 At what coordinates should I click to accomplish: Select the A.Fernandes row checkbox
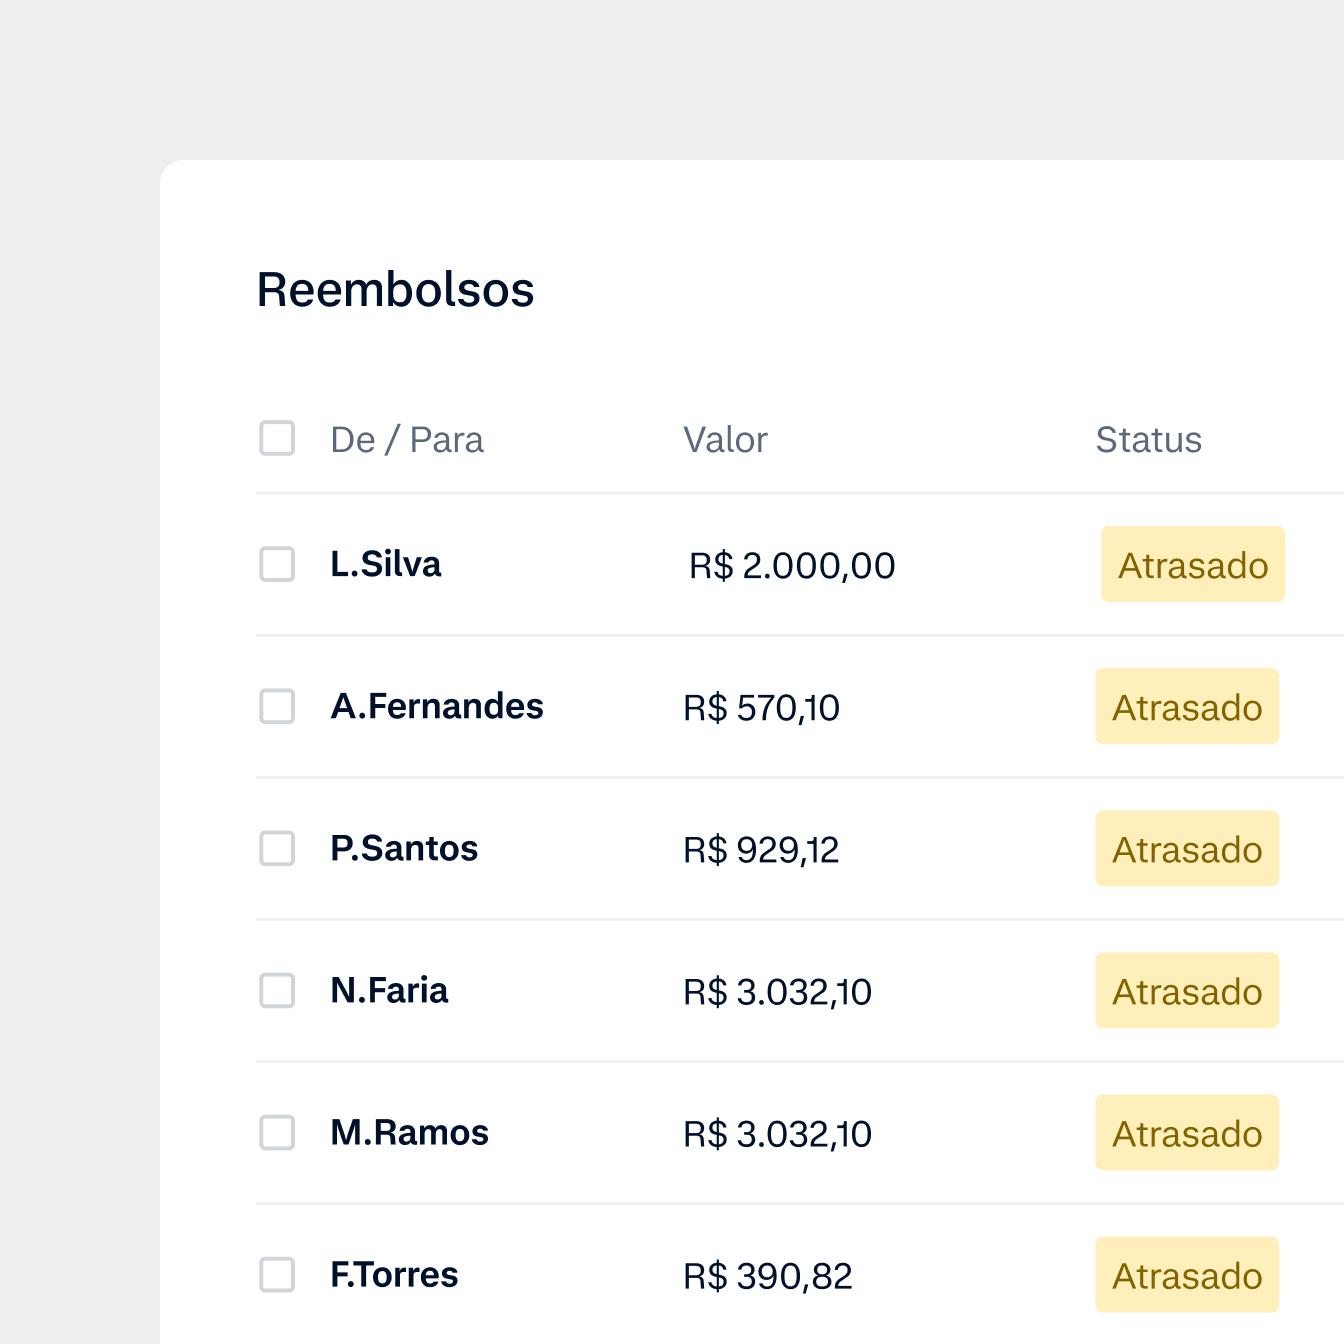pyautogui.click(x=277, y=706)
